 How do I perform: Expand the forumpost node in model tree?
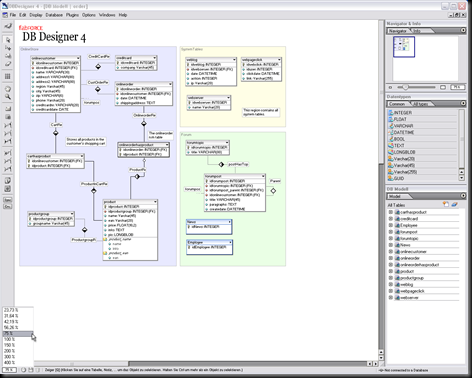[391, 232]
